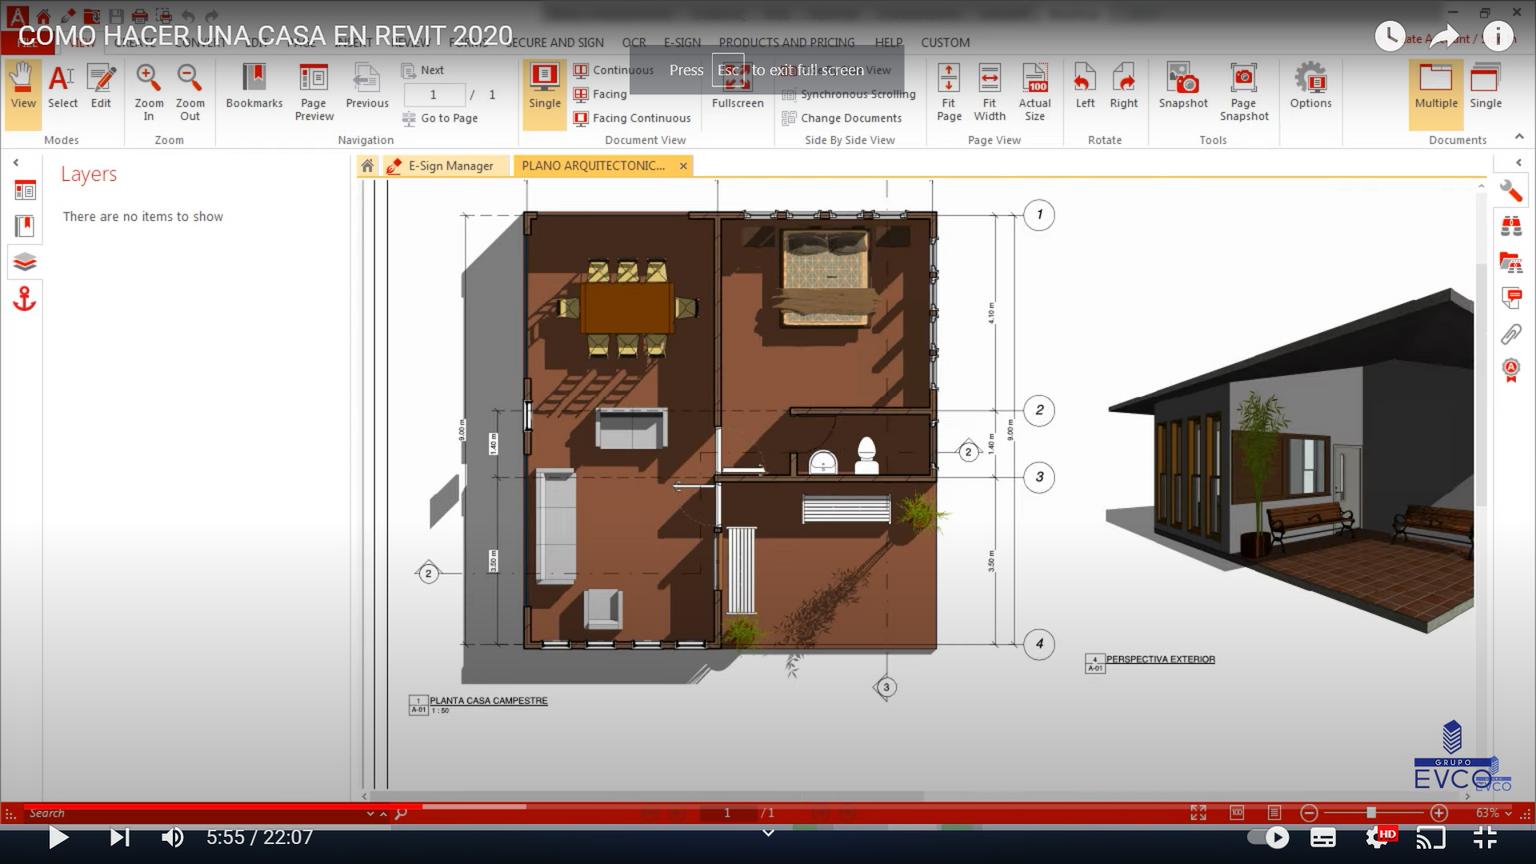Choose the Select text tool
The height and width of the screenshot is (864, 1536).
[62, 87]
